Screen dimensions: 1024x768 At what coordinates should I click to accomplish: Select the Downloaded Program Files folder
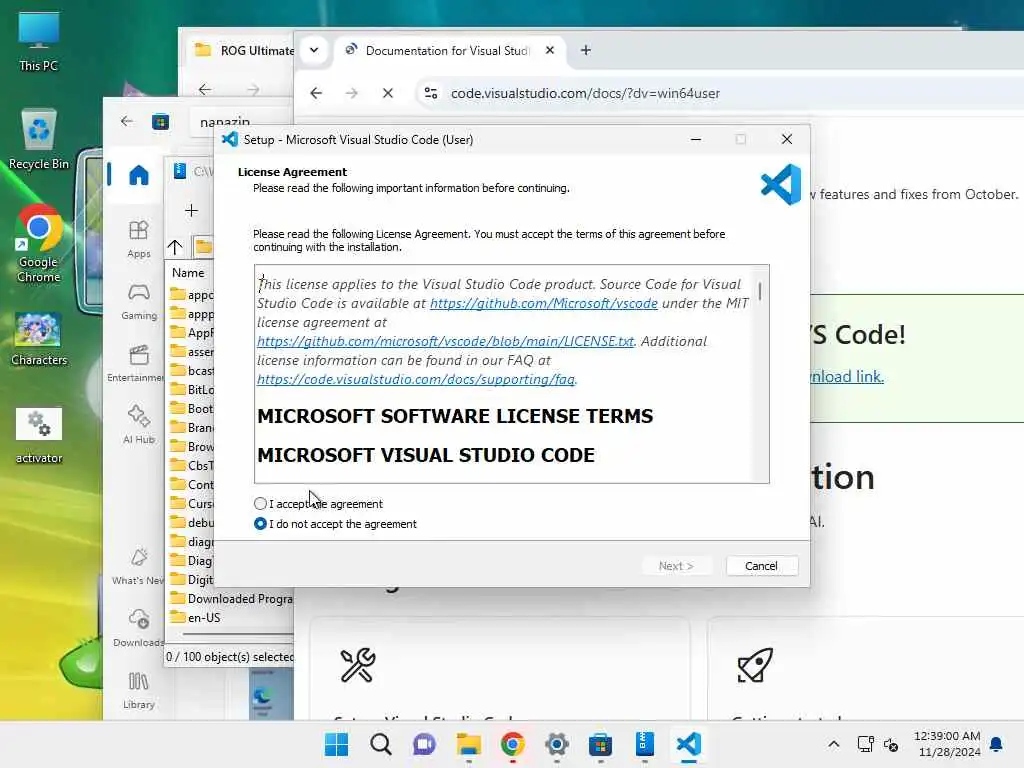[x=231, y=598]
